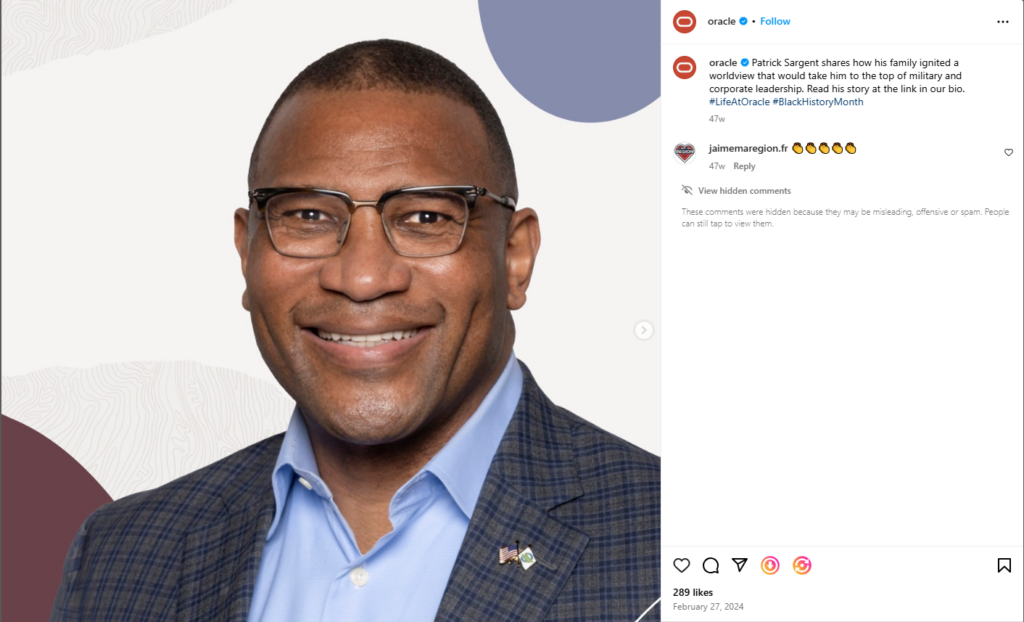Open the #BlackHistoryMonth hashtag

point(818,102)
